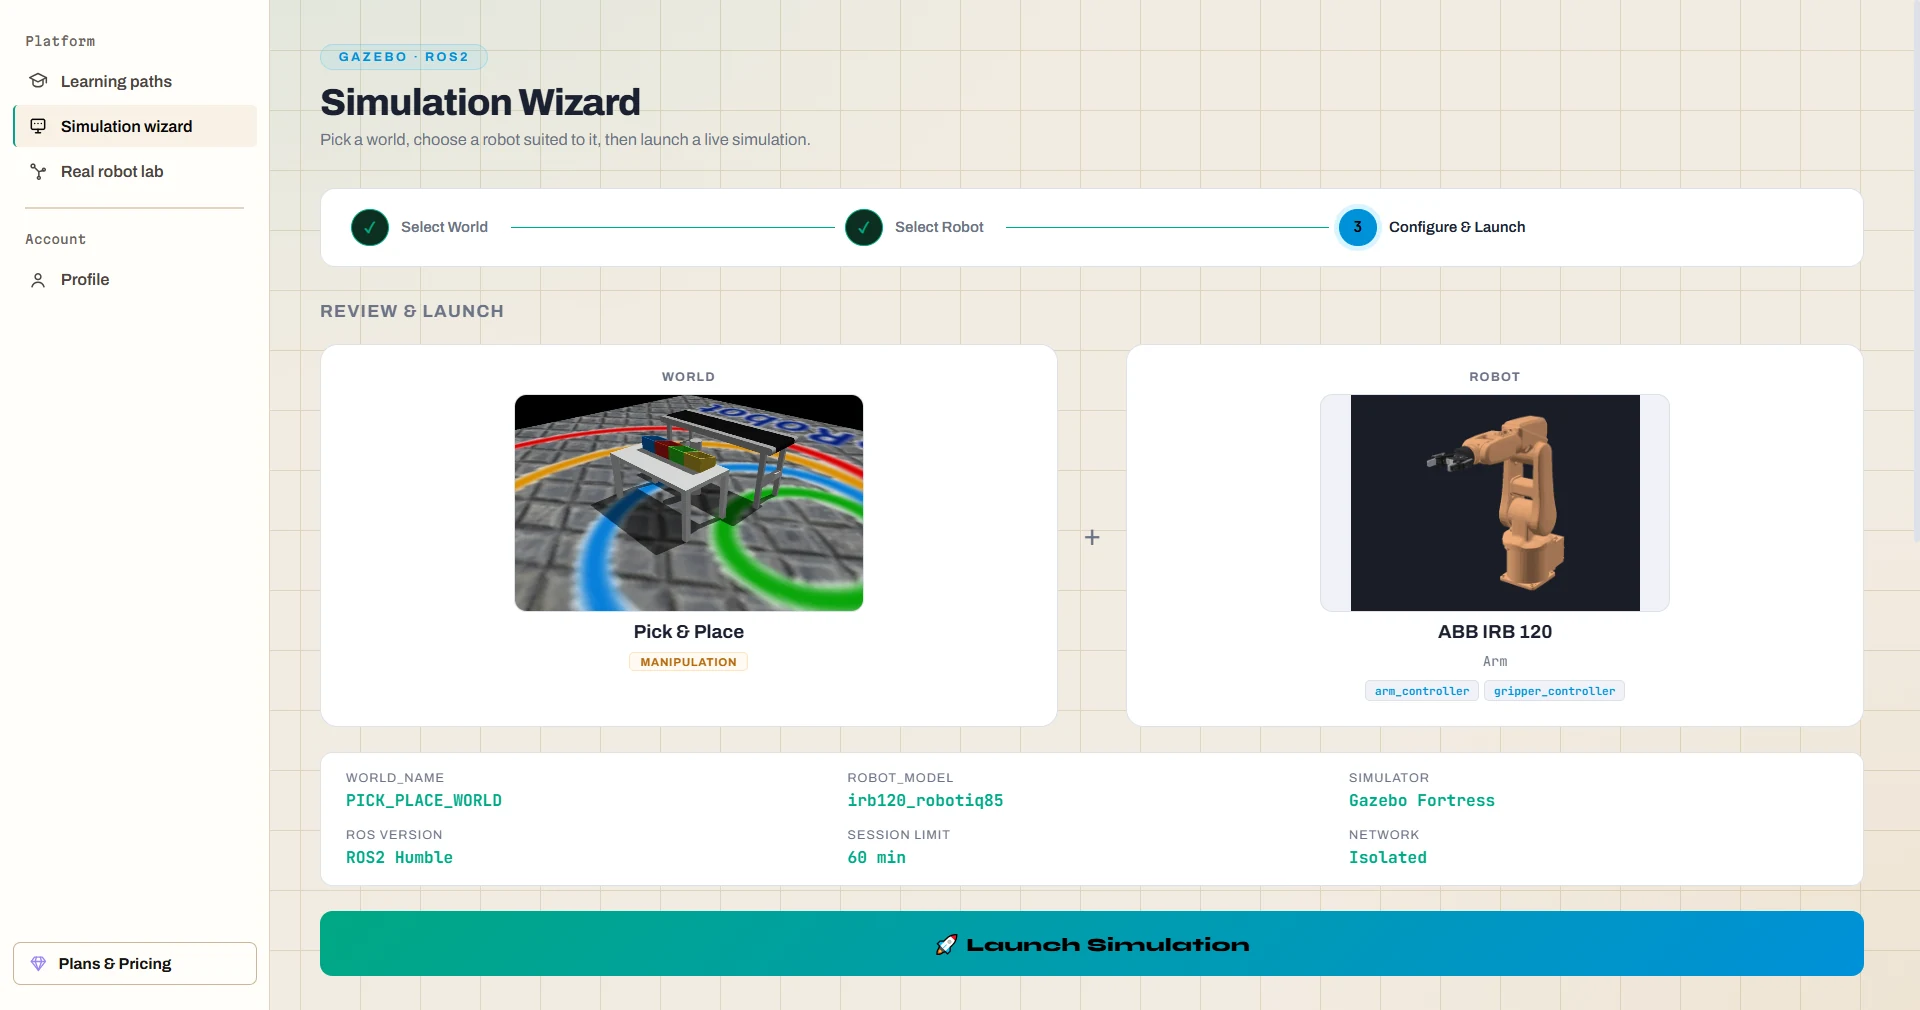Click the diamond icon in Plans & Pricing
Viewport: 1920px width, 1010px height.
(x=38, y=963)
